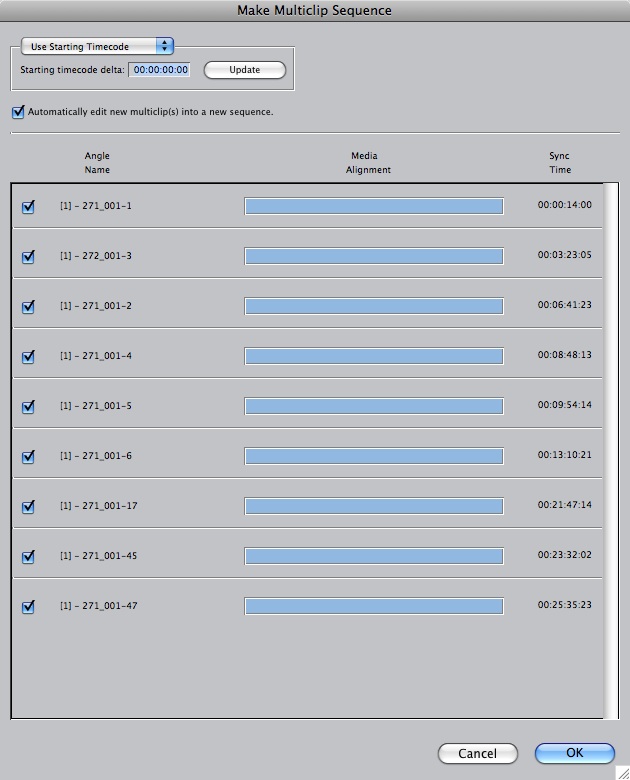Deselect the 271_001-6 angle checkbox
This screenshot has width=630, height=780.
[28, 457]
